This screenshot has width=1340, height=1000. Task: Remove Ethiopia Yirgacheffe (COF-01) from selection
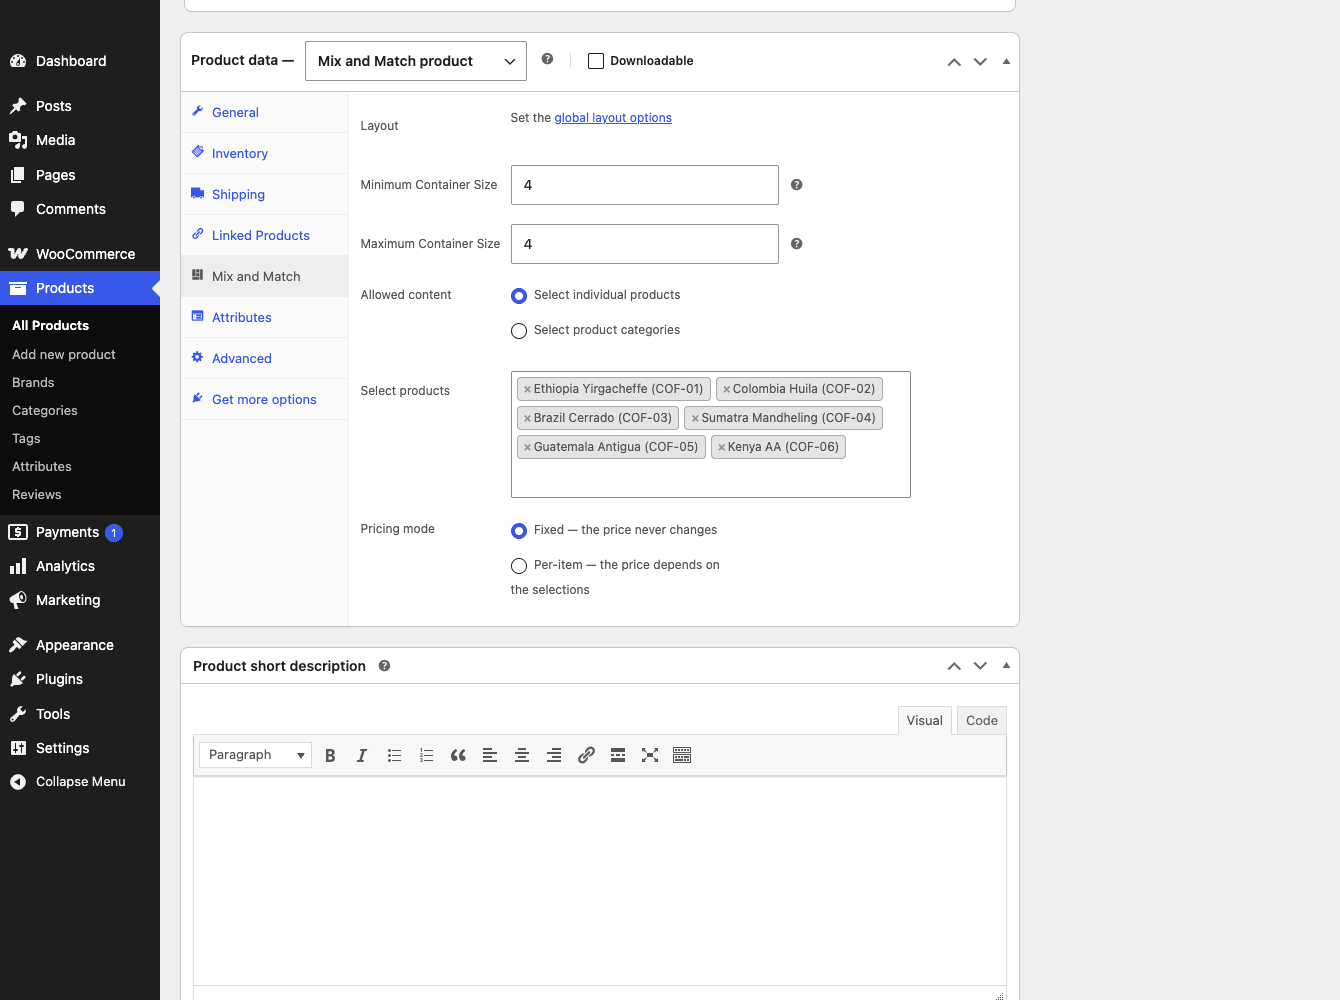[x=527, y=389]
